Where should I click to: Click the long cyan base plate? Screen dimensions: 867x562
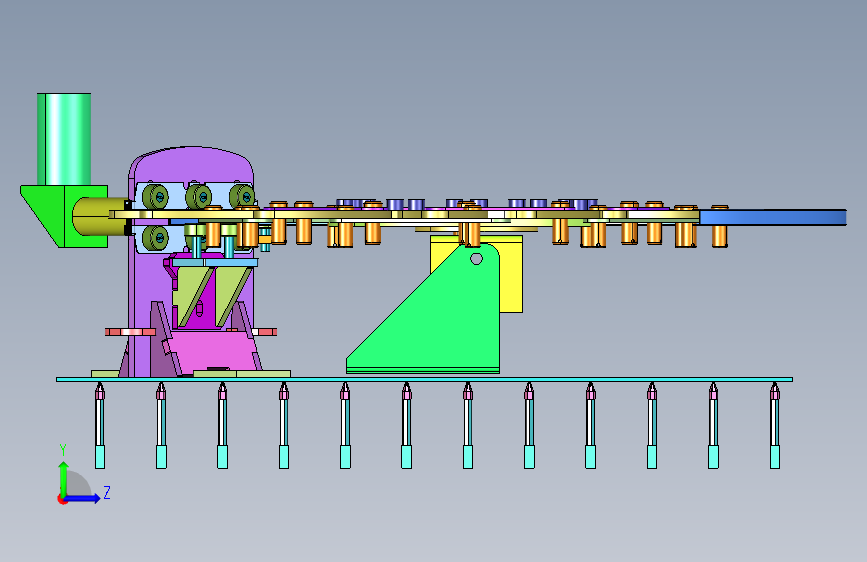[x=425, y=379]
